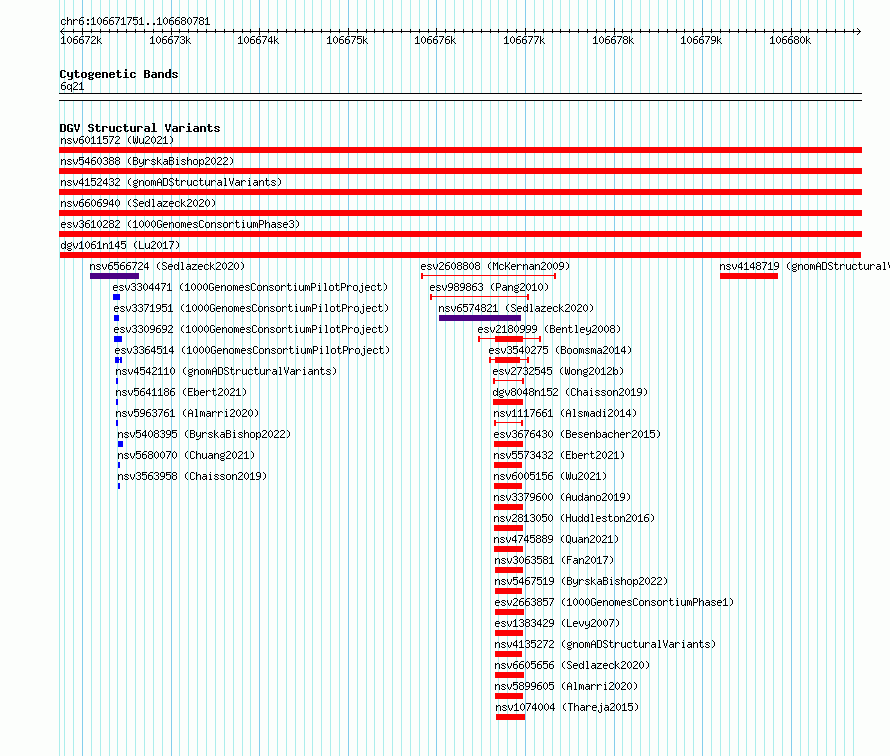
Task: Open nsv5467519 (ByrskaBishop2022) label
Action: pos(581,581)
